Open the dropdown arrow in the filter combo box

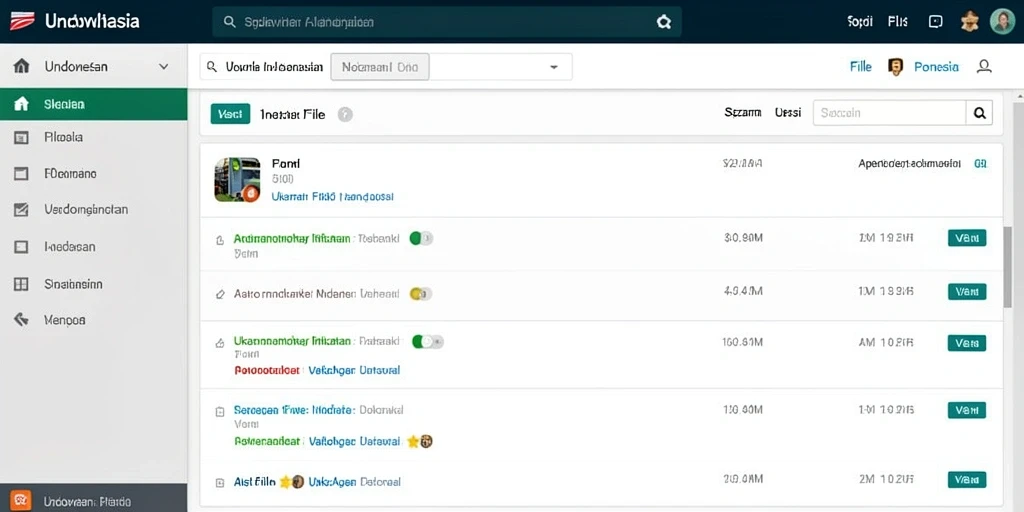[554, 67]
